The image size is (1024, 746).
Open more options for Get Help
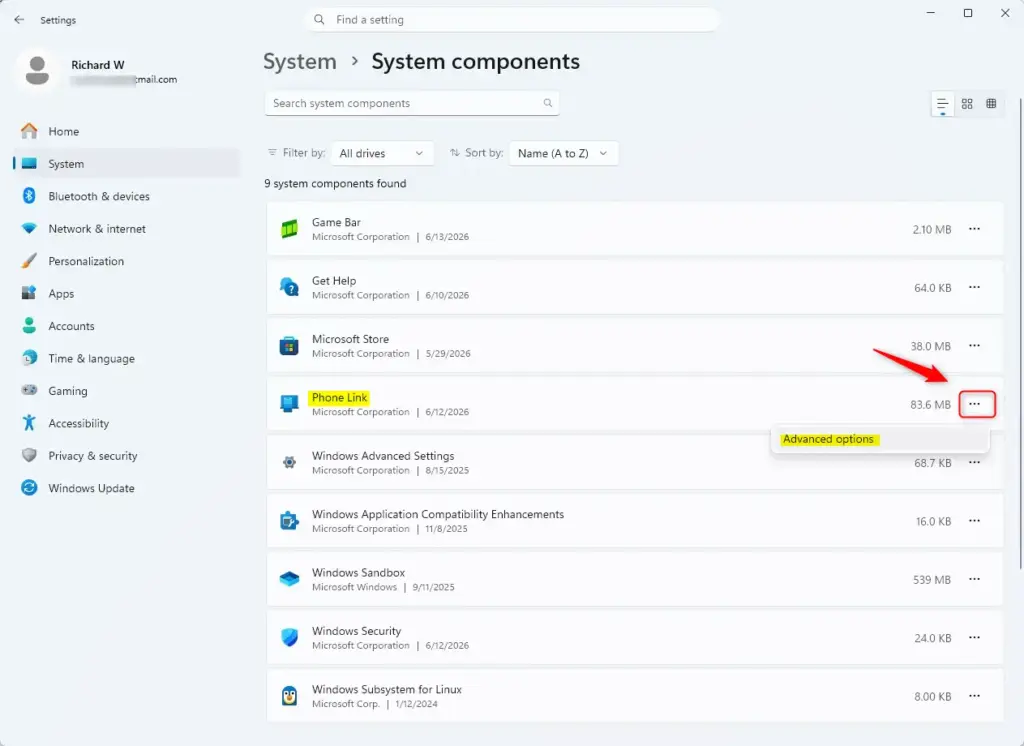click(x=974, y=287)
